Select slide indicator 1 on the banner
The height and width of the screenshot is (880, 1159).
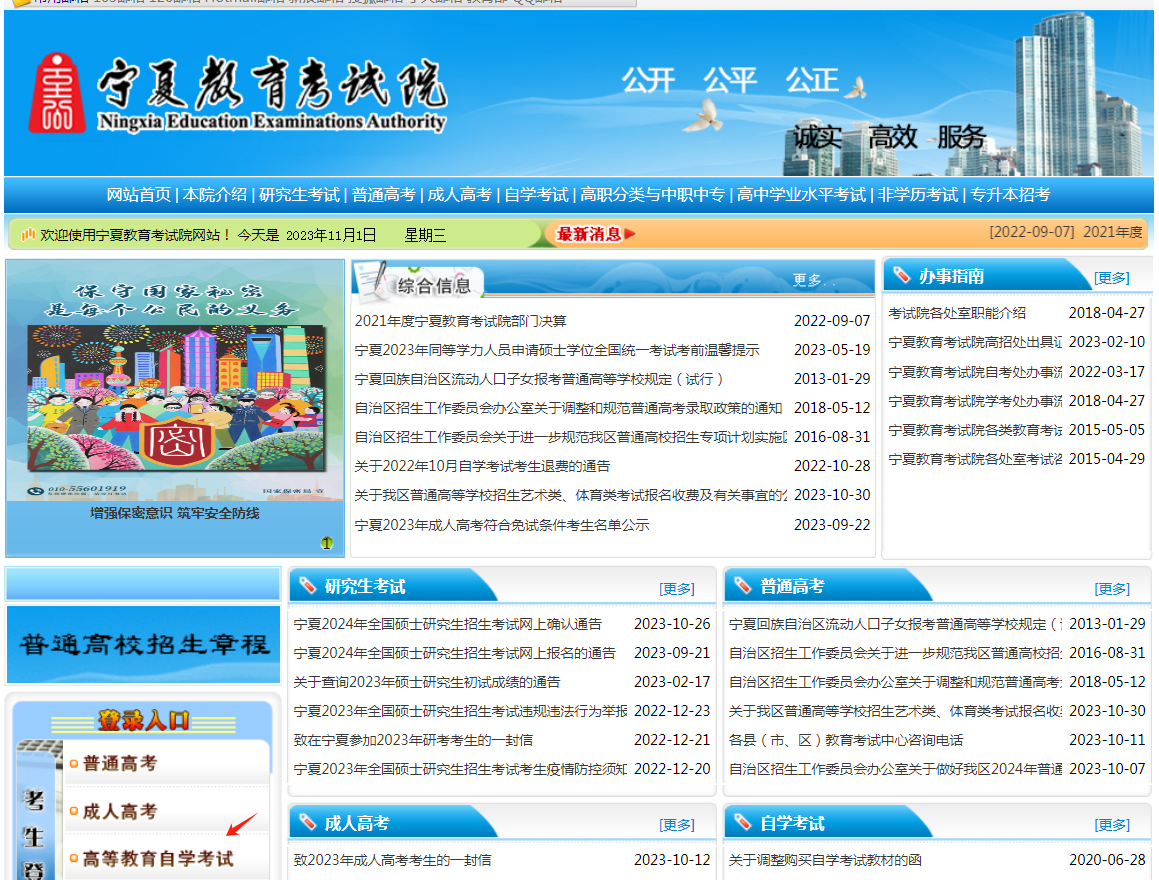pos(326,544)
